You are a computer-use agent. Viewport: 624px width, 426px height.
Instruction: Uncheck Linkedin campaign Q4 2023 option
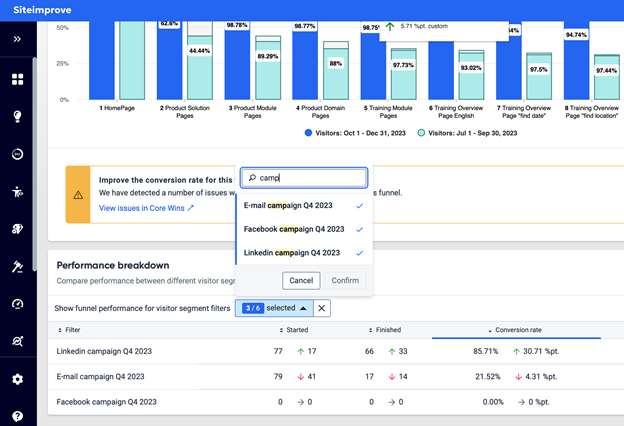click(x=304, y=253)
